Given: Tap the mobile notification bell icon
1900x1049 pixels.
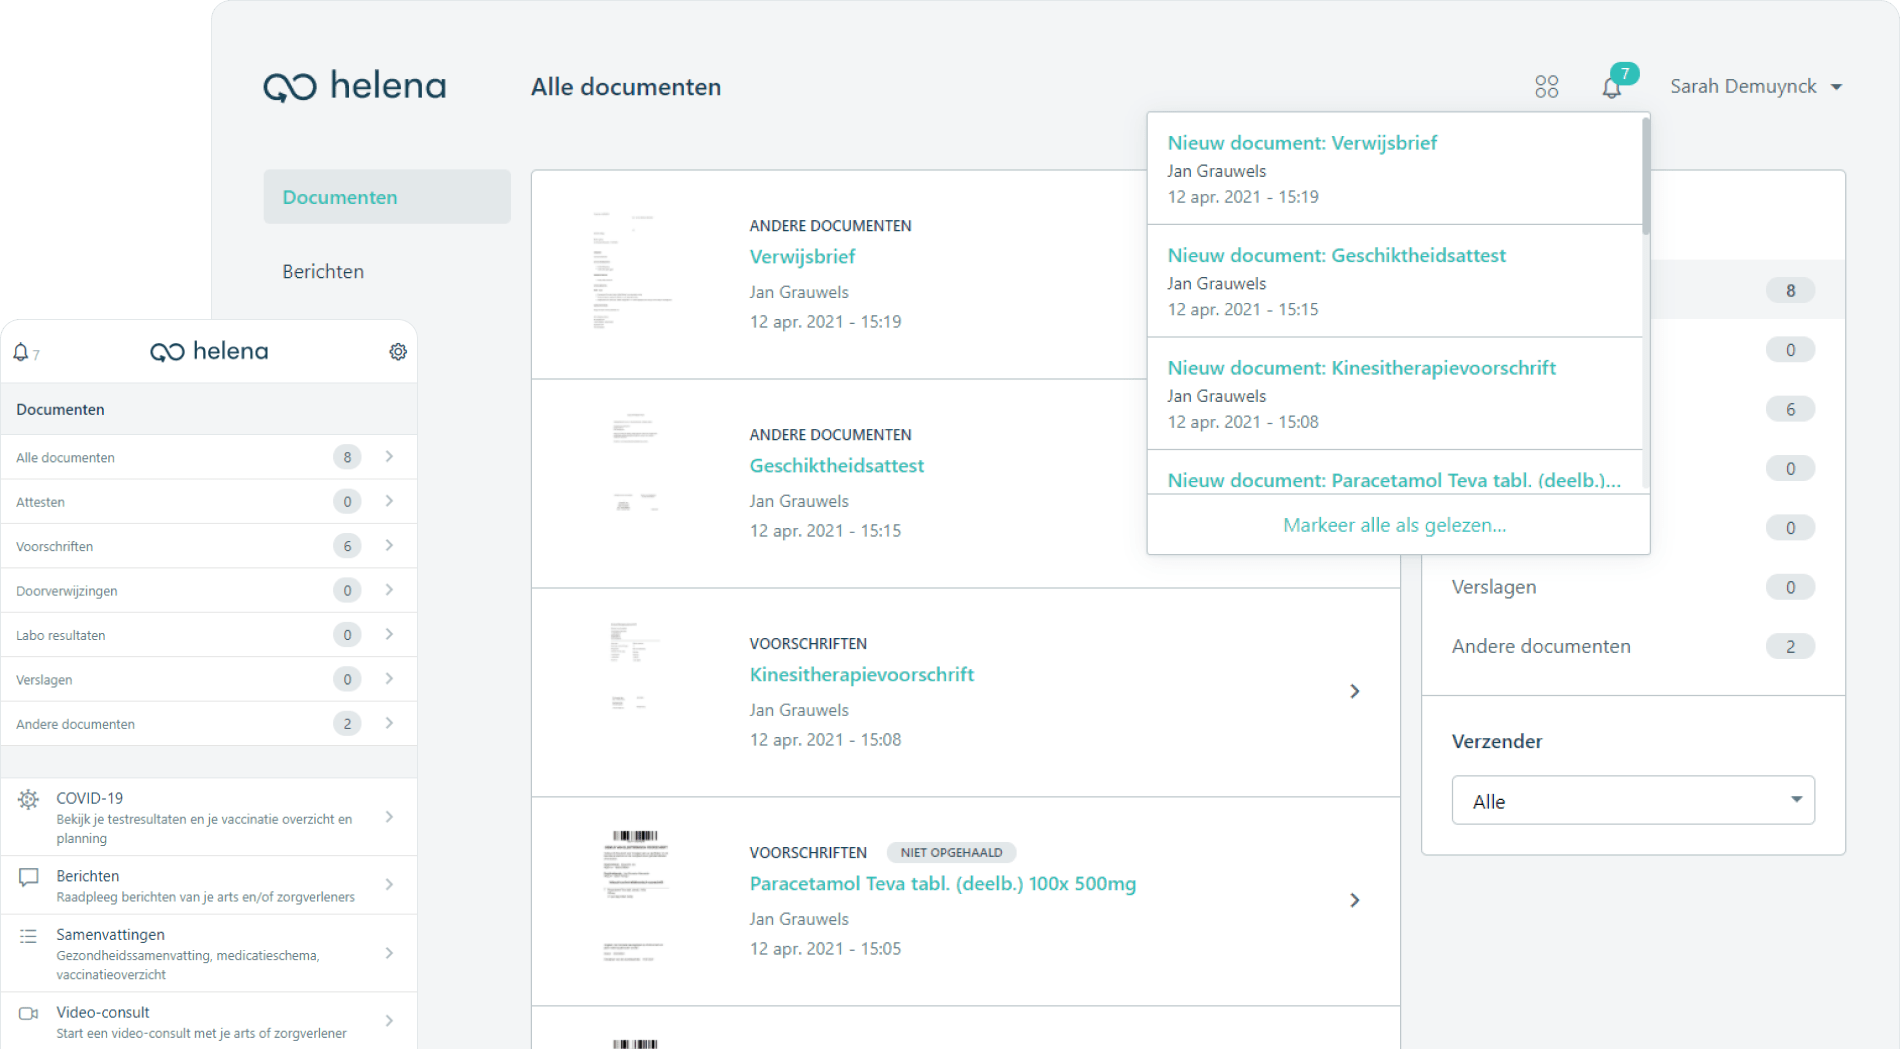Looking at the screenshot, I should point(21,352).
